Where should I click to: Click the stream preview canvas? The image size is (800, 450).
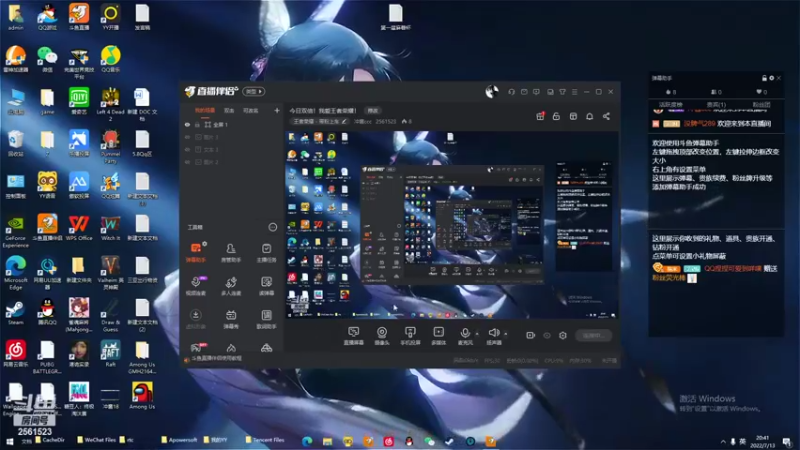[x=452, y=224]
